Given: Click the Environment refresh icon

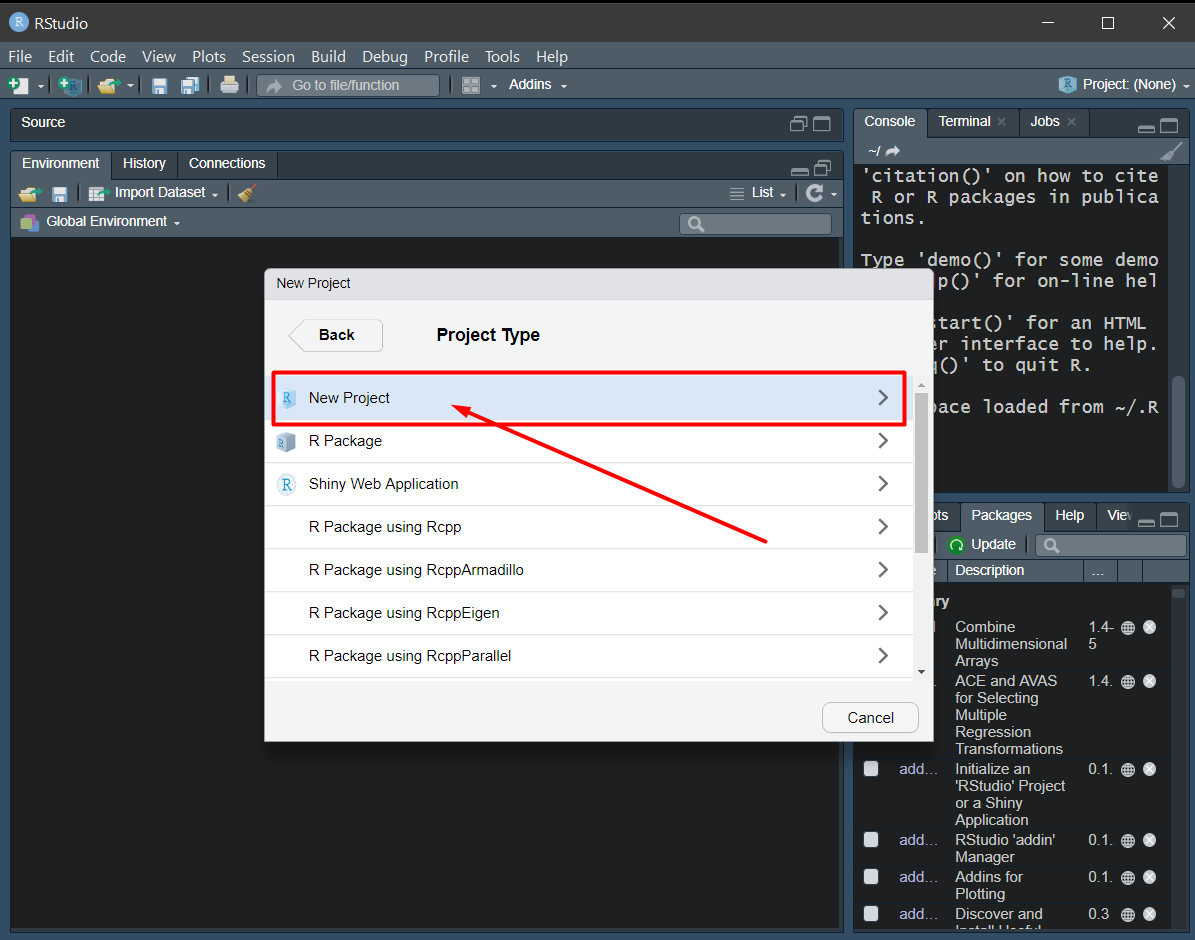Looking at the screenshot, I should (814, 193).
